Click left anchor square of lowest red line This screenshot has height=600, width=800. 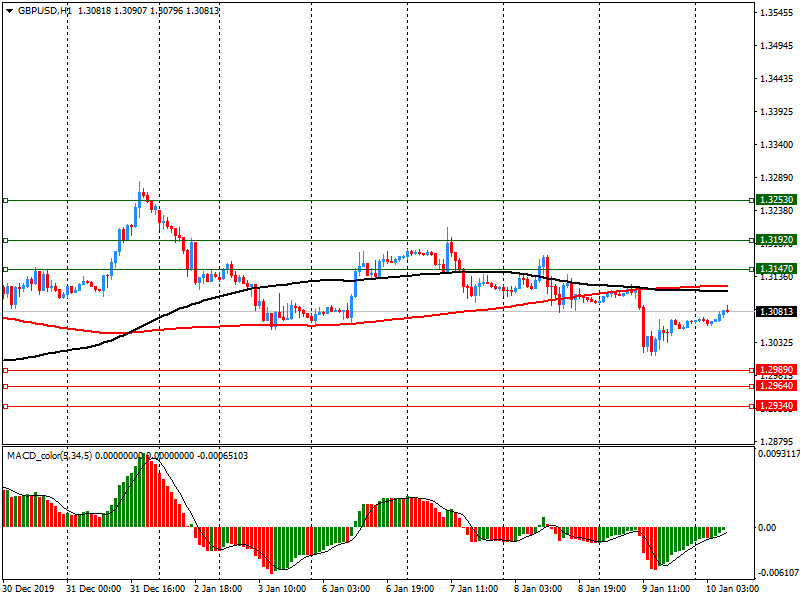point(5,406)
